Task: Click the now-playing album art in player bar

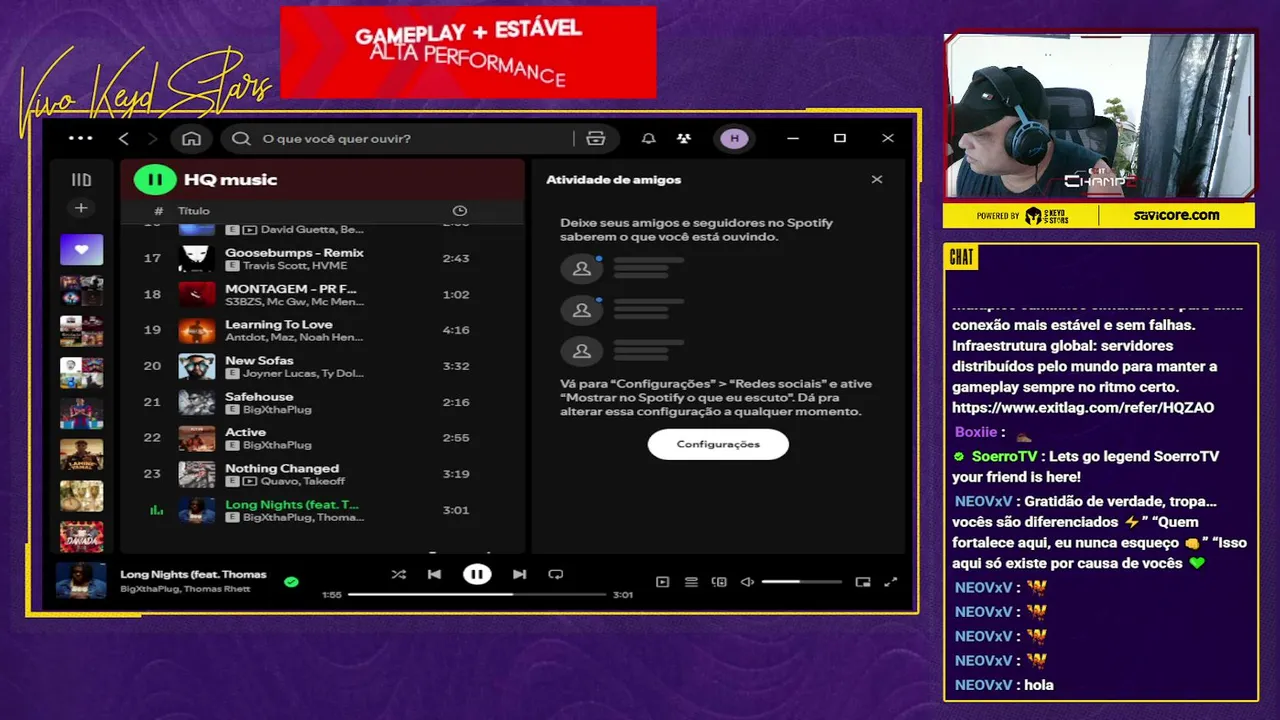Action: [x=81, y=581]
